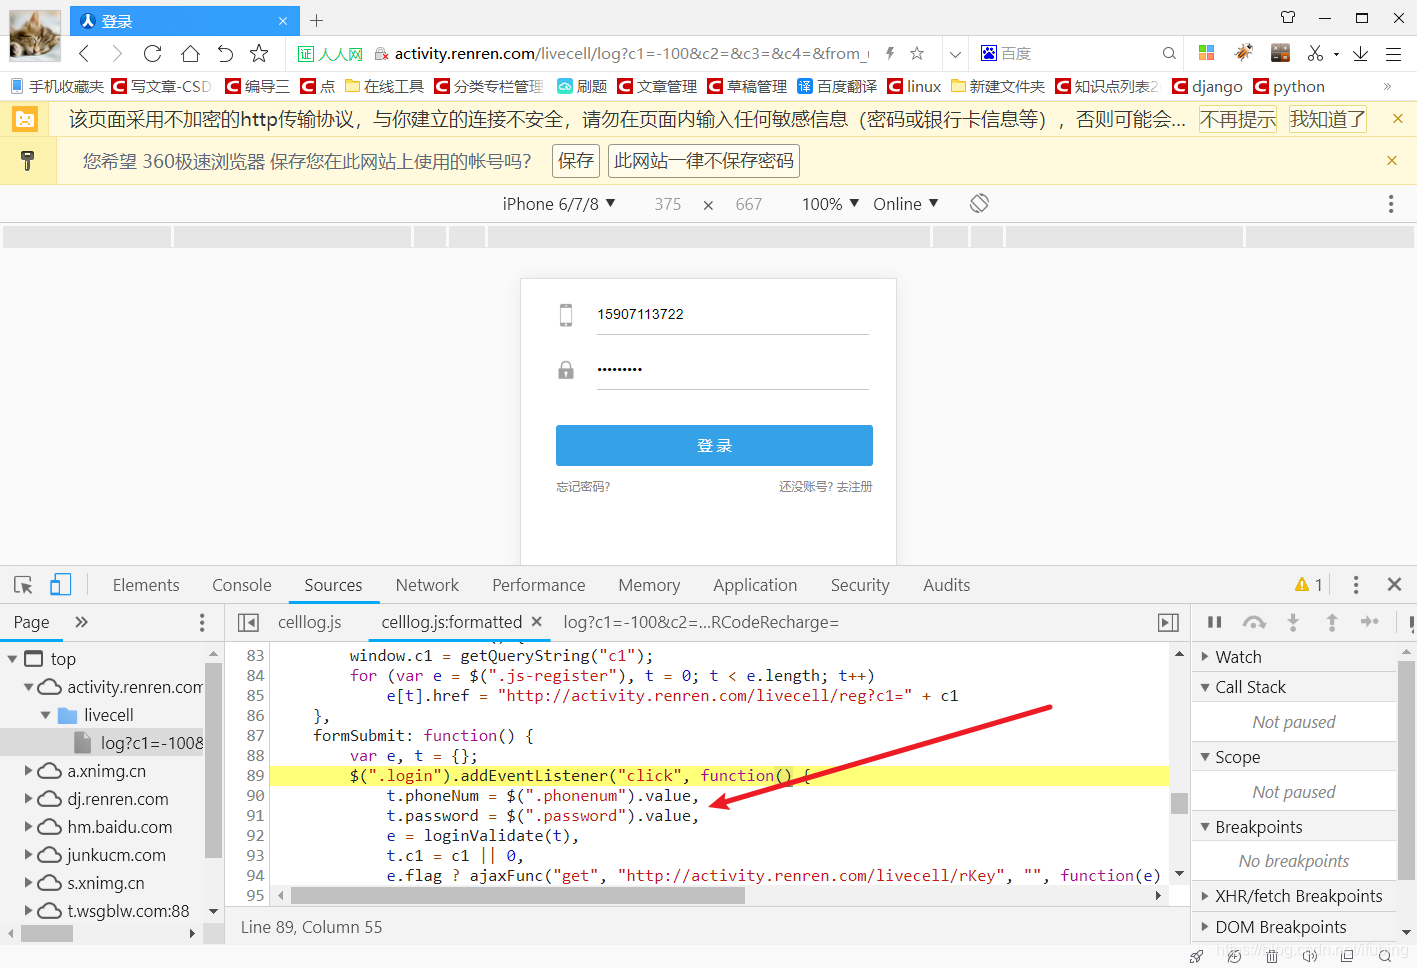
Task: Collapse activity.renren.com tree node
Action: (29, 687)
